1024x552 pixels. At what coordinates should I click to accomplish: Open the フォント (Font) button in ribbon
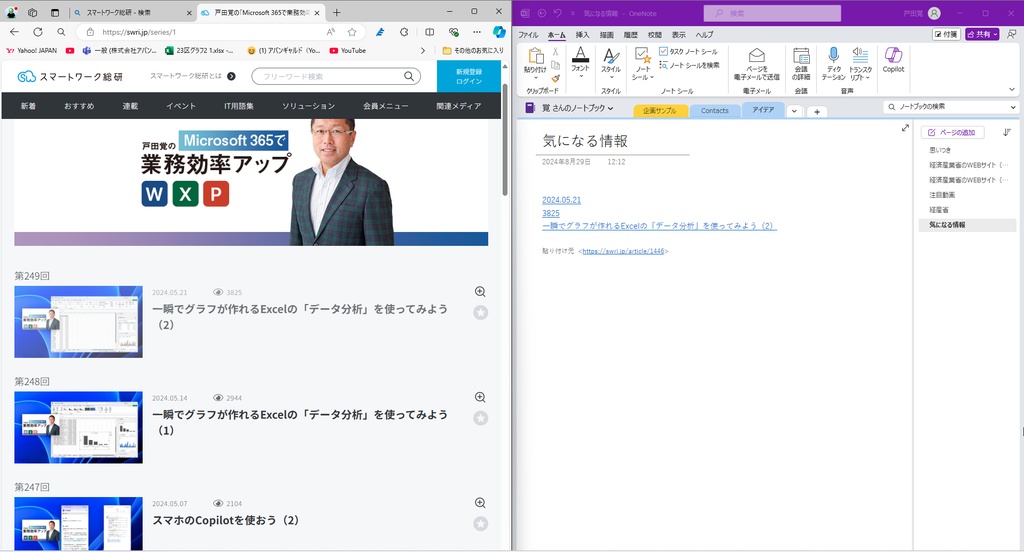click(x=580, y=63)
